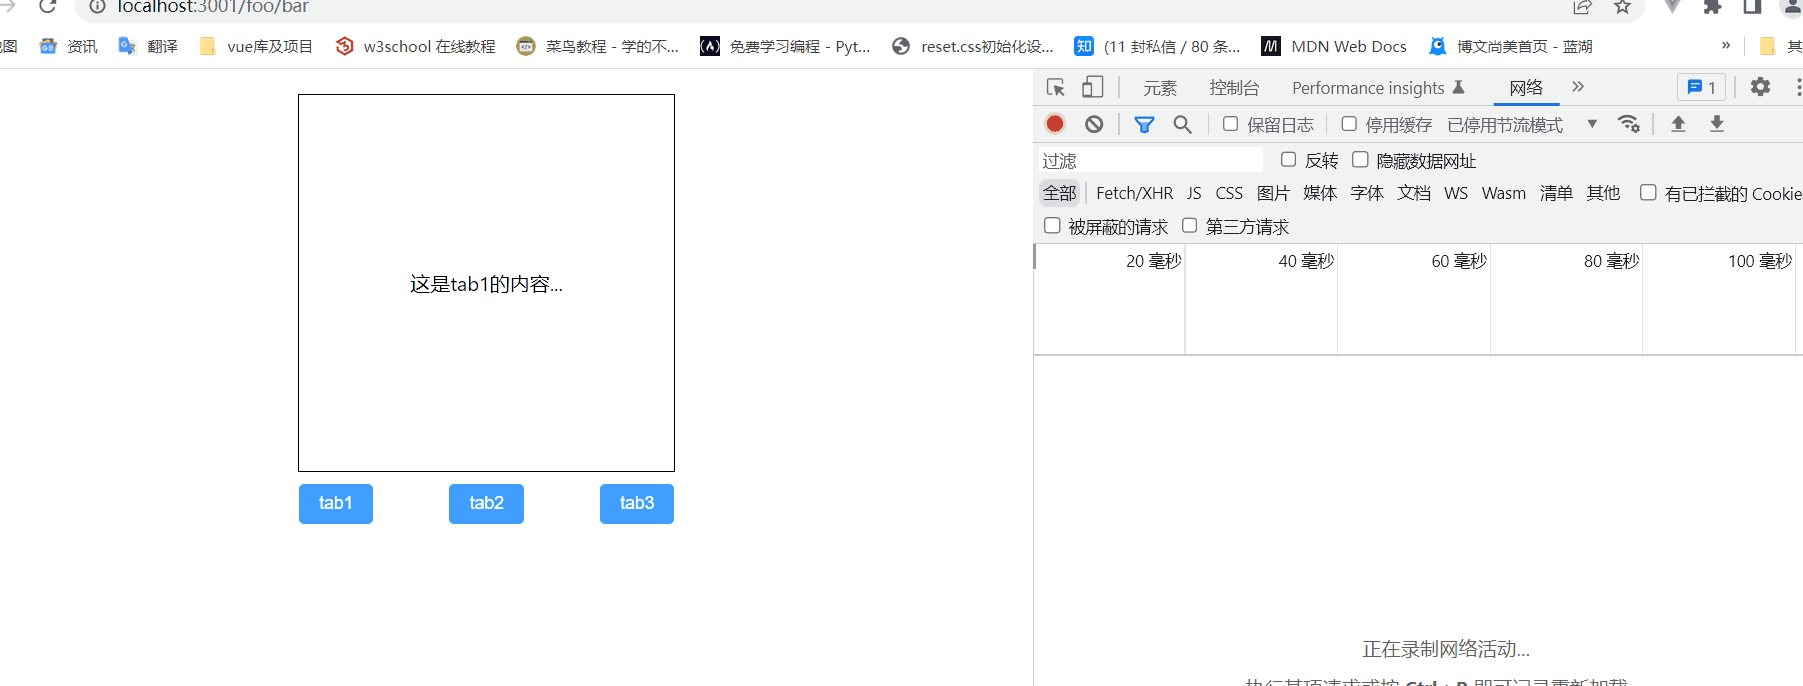Viewport: 1803px width, 686px height.
Task: Clear the network log icon
Action: tap(1094, 124)
